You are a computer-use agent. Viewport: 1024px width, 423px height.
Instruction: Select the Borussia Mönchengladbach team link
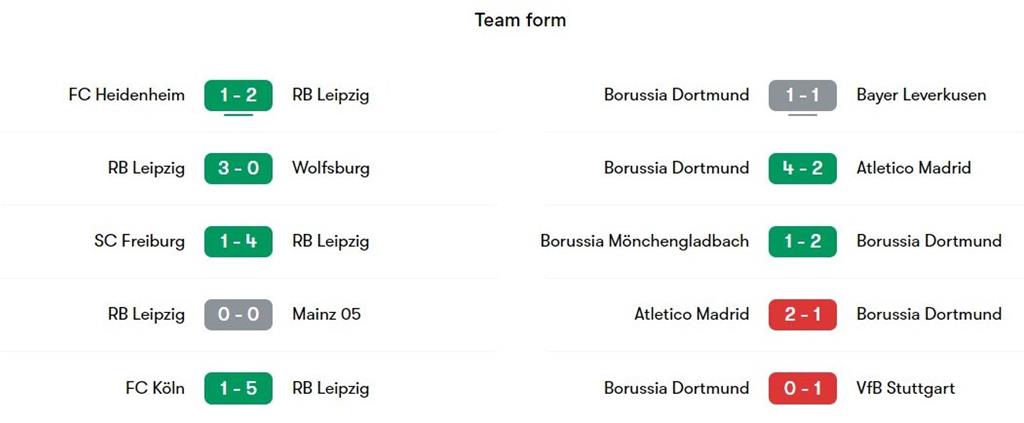[644, 241]
